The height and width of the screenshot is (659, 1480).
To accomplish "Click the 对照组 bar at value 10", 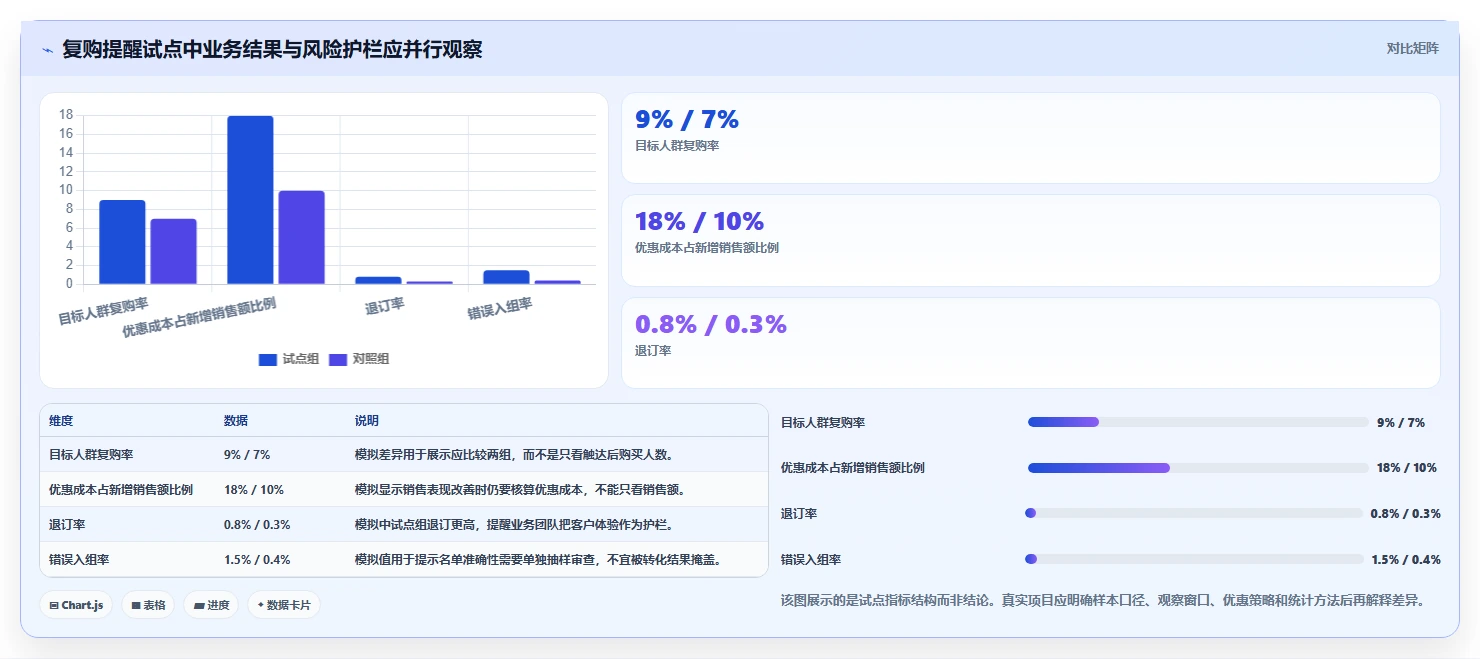I will [301, 237].
